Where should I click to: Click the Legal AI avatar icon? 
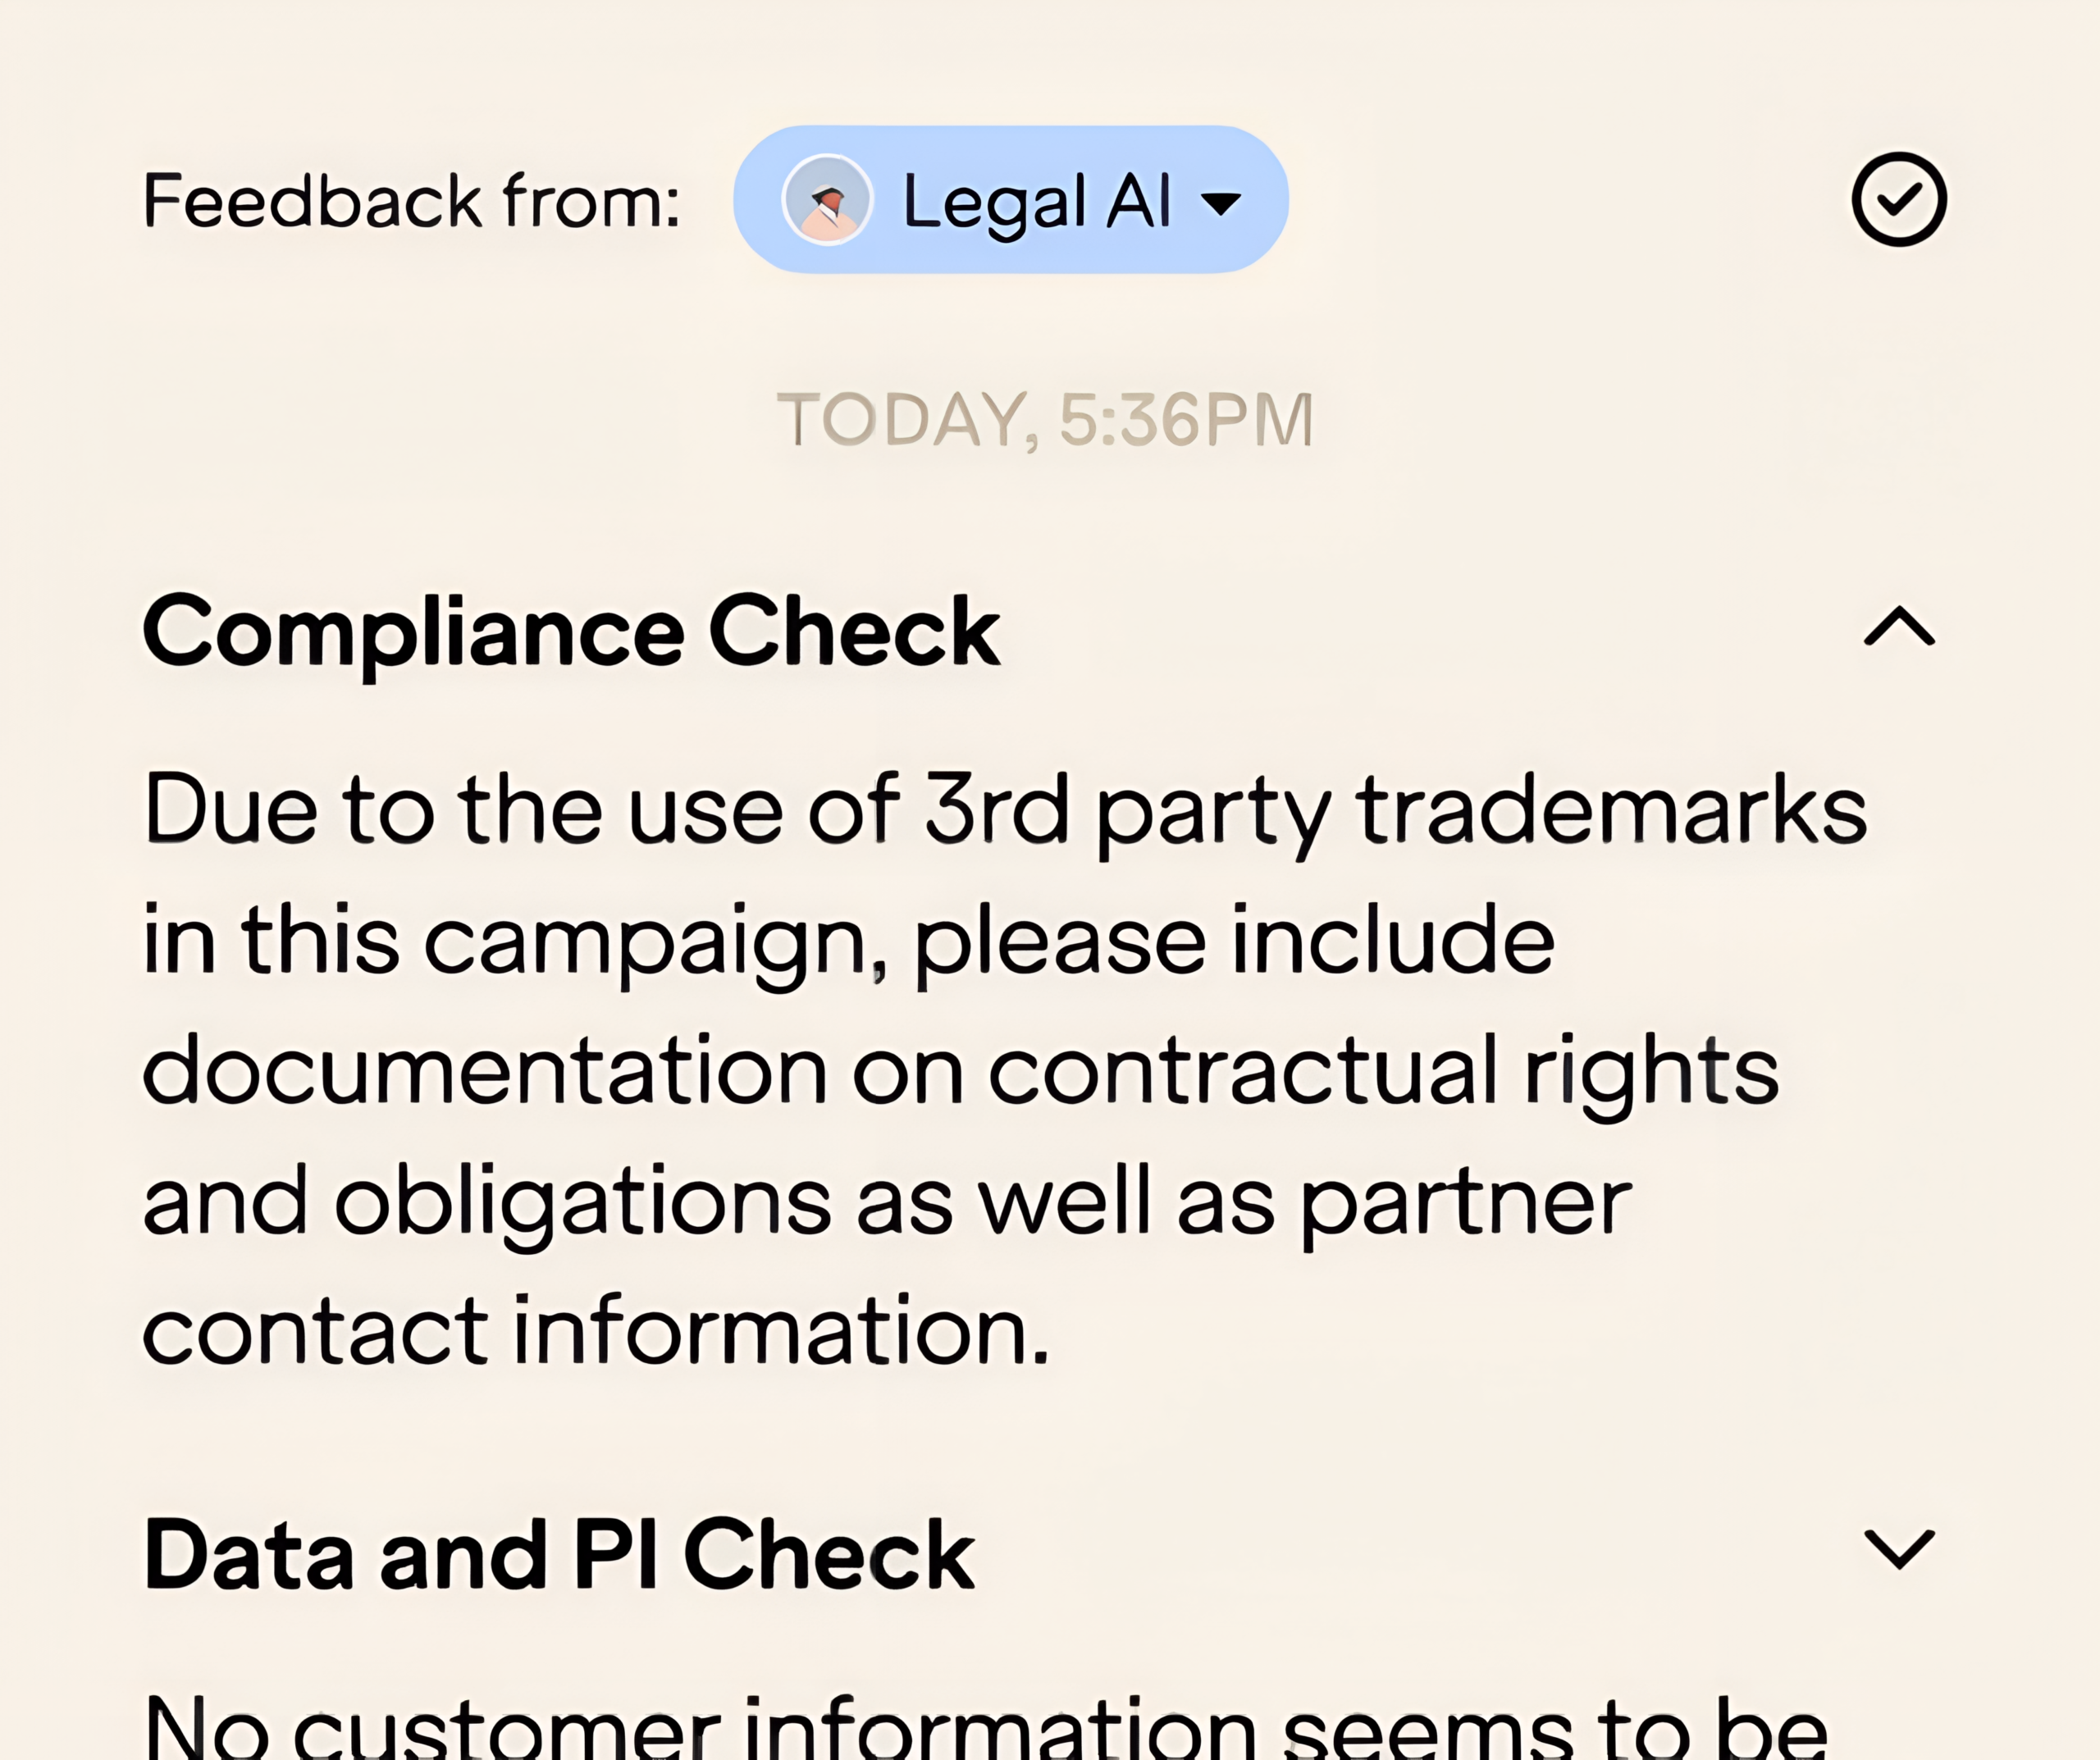[827, 200]
